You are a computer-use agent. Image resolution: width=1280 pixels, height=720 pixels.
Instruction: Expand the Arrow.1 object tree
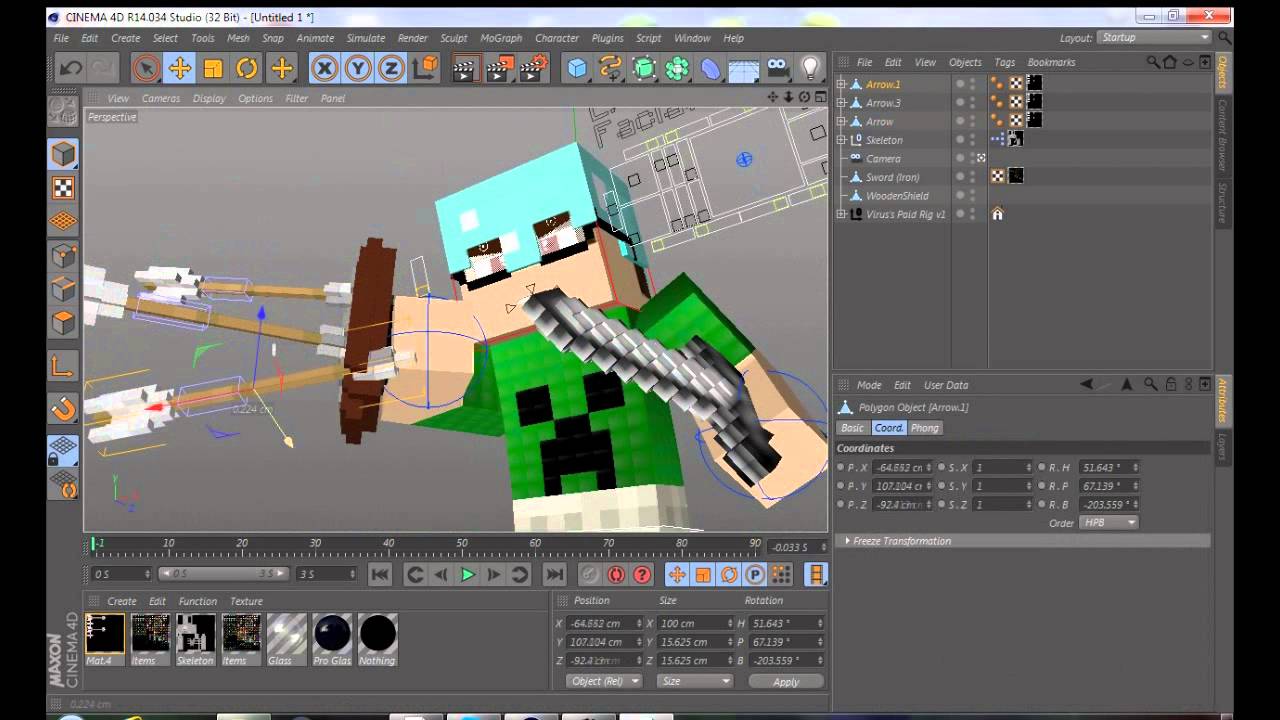[841, 84]
